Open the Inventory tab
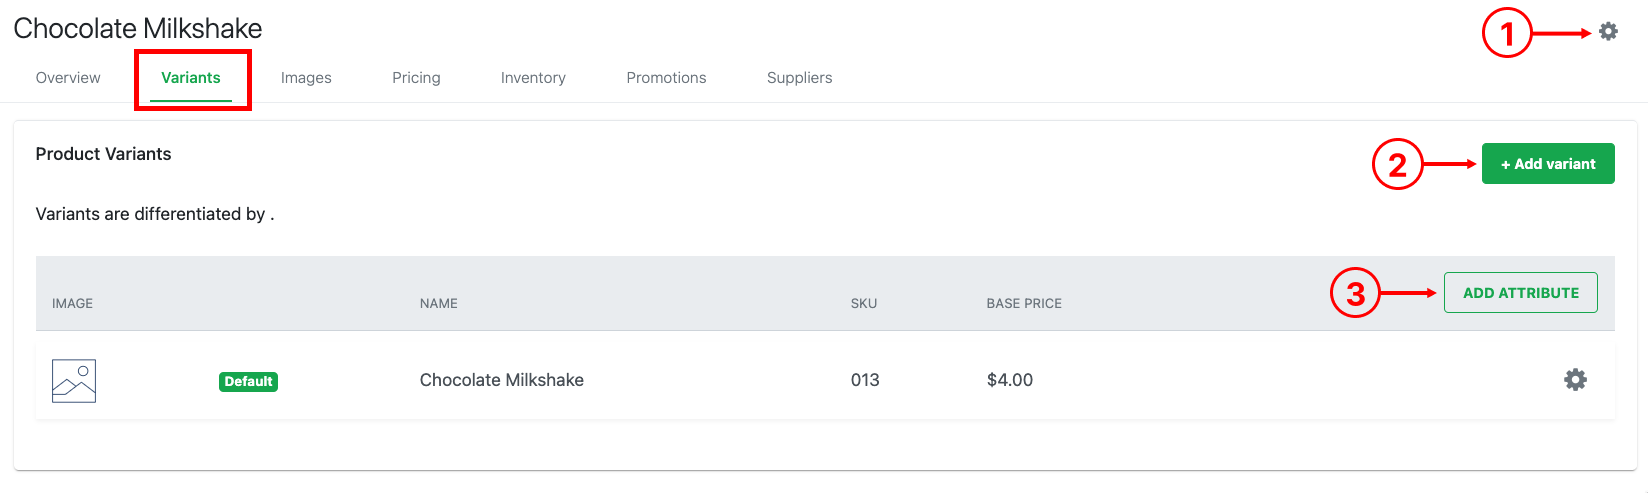This screenshot has height=493, width=1648. [x=533, y=78]
